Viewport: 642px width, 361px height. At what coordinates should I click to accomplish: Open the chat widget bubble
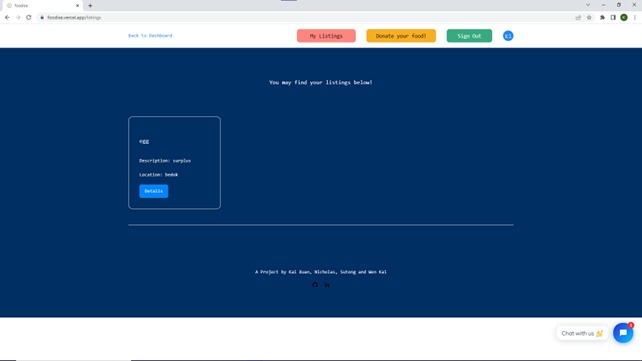[x=623, y=333]
